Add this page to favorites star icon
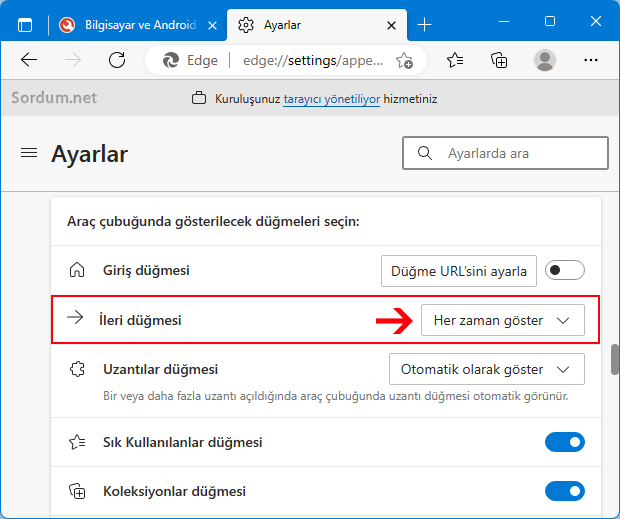Image resolution: width=620 pixels, height=519 pixels. pyautogui.click(x=404, y=60)
